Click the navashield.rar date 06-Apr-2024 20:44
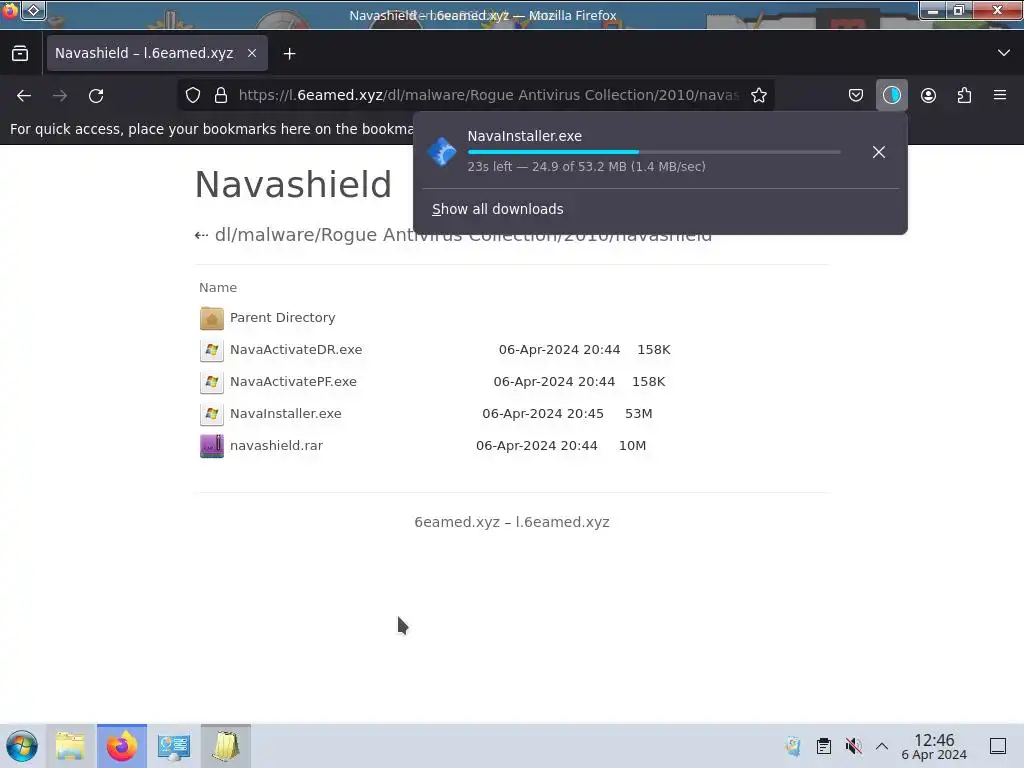This screenshot has width=1024, height=768. (x=536, y=445)
